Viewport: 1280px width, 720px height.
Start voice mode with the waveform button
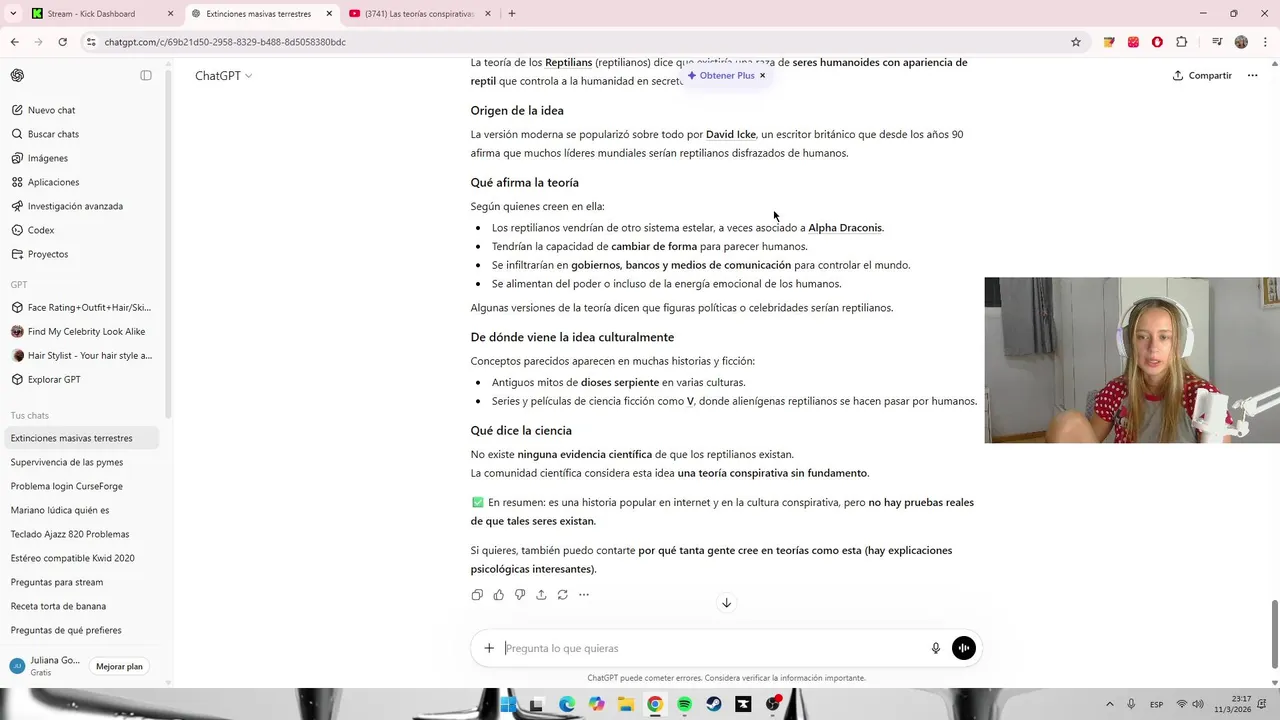964,648
